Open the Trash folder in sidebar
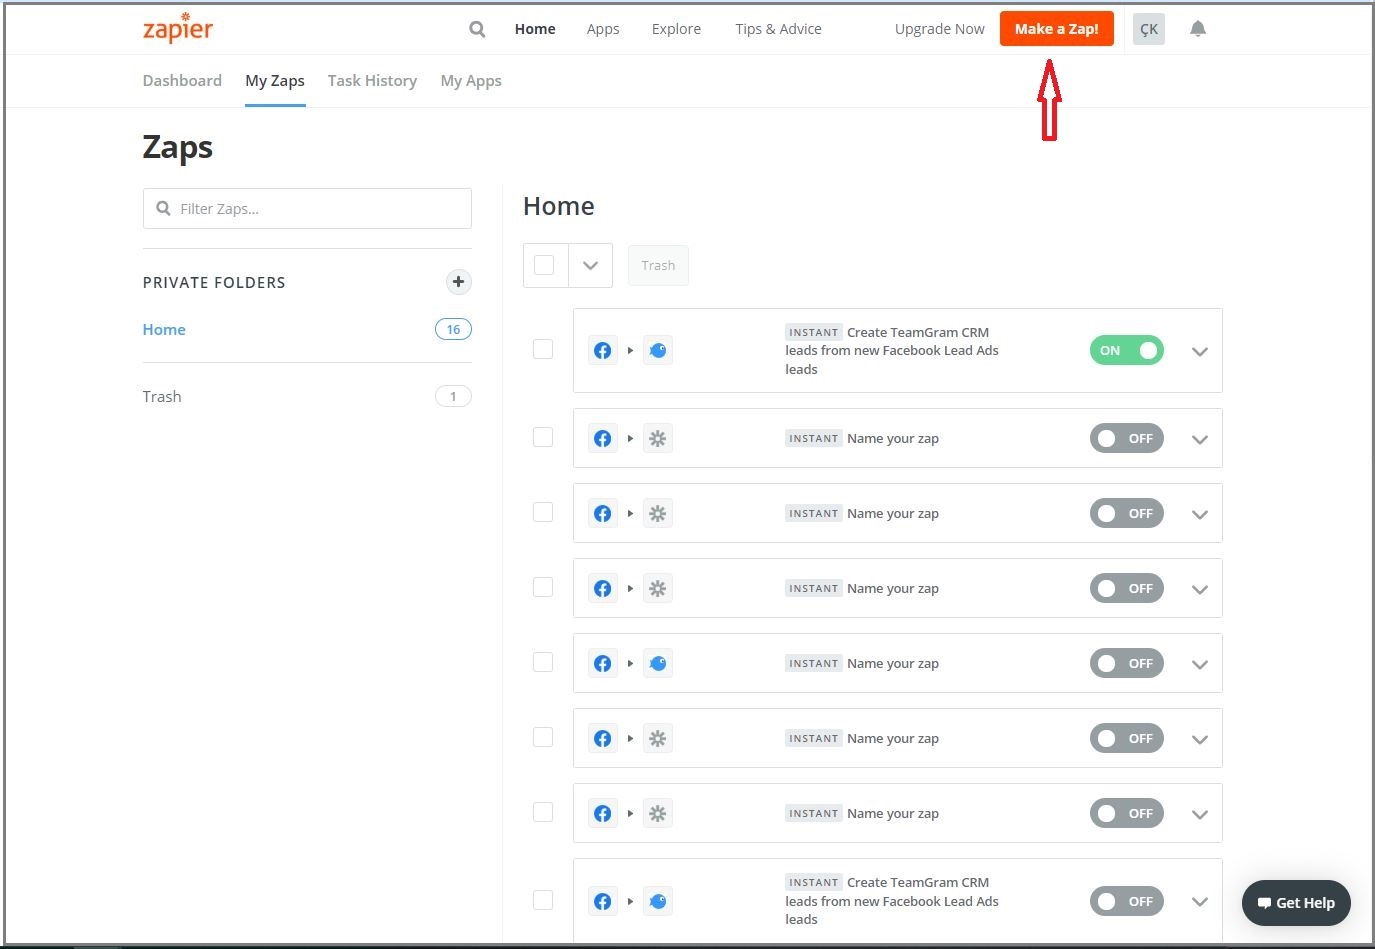The image size is (1375, 949). 162,396
